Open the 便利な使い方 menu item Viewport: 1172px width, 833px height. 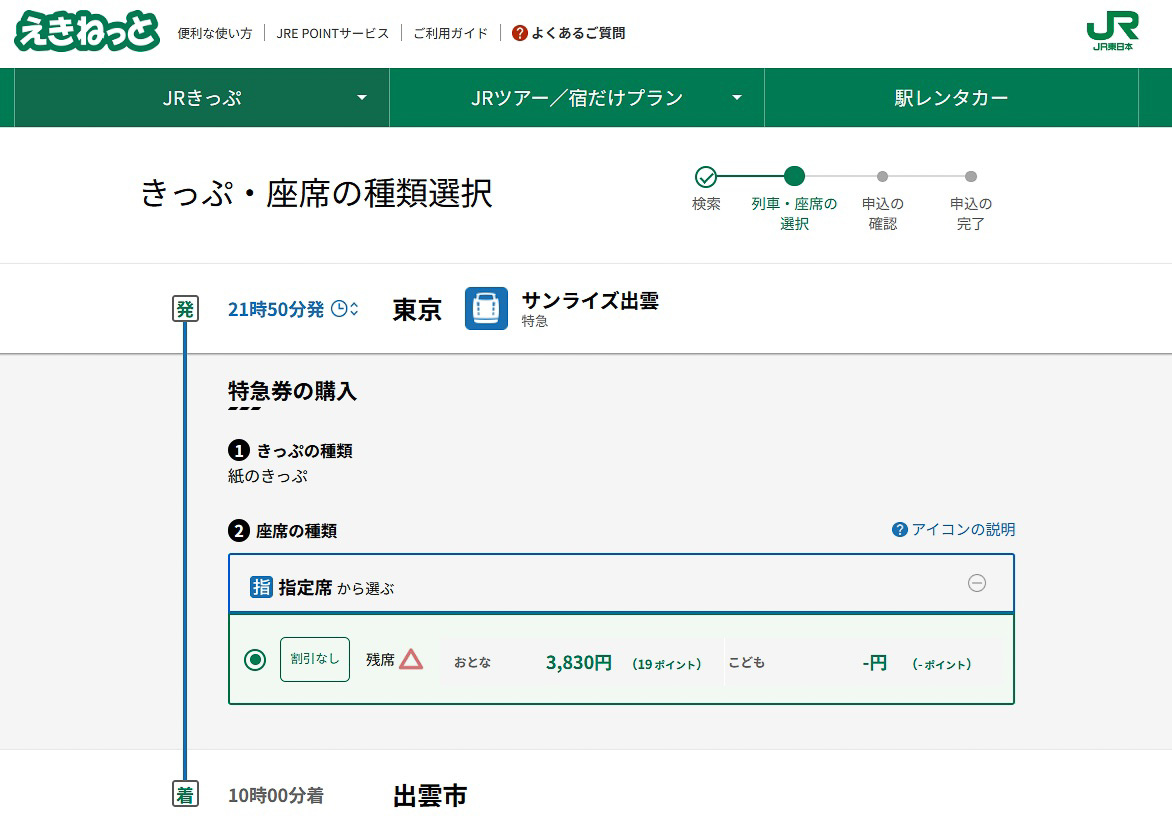(x=213, y=31)
